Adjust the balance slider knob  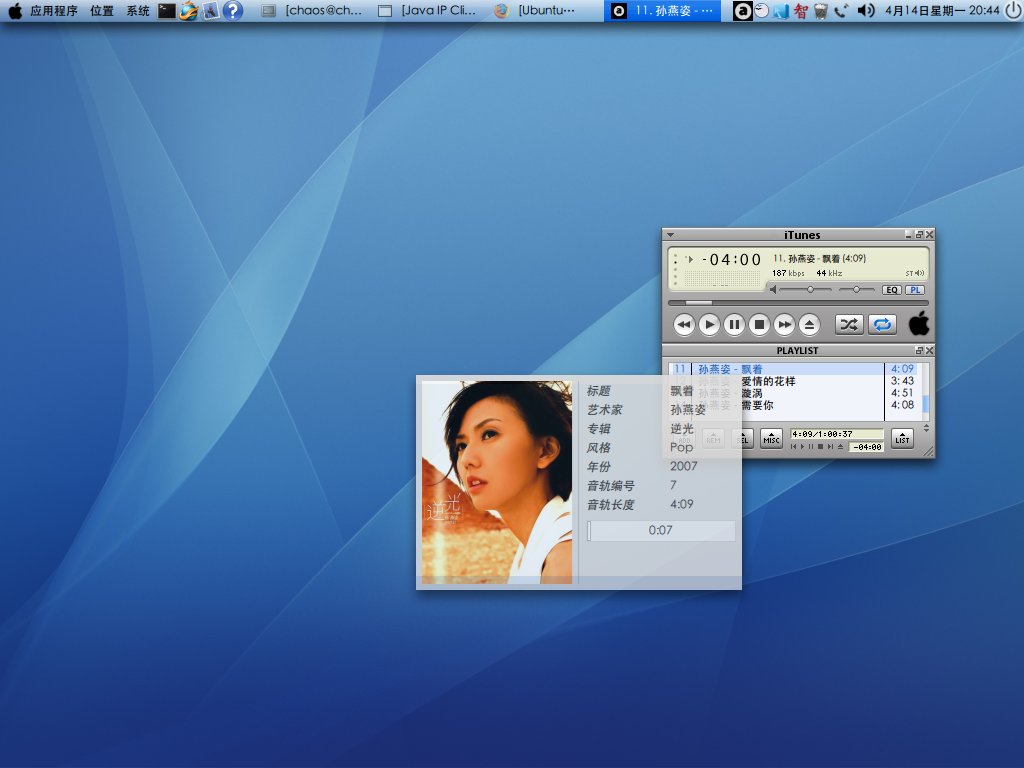click(x=856, y=289)
